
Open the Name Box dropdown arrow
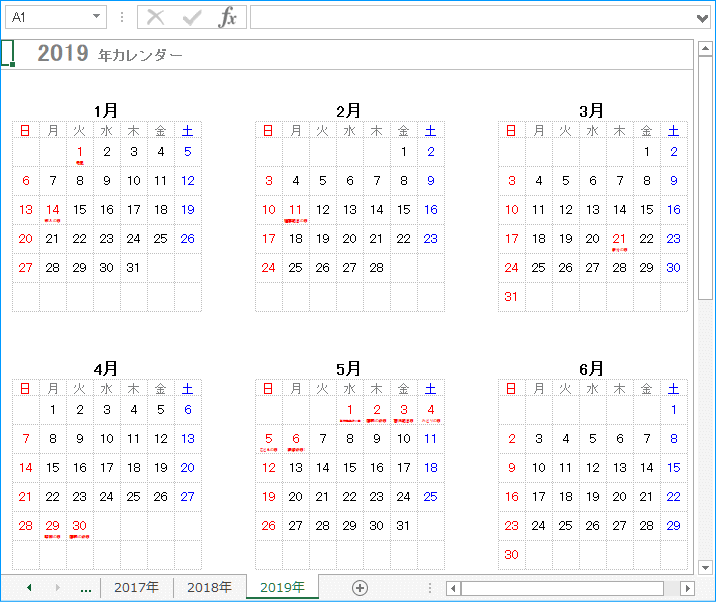pos(96,16)
